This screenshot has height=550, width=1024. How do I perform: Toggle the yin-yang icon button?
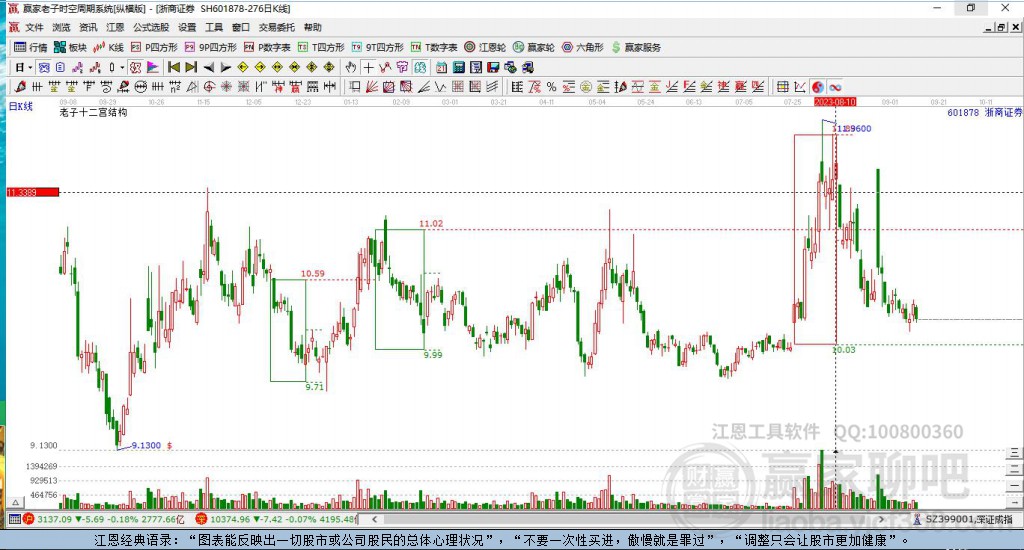click(x=818, y=87)
